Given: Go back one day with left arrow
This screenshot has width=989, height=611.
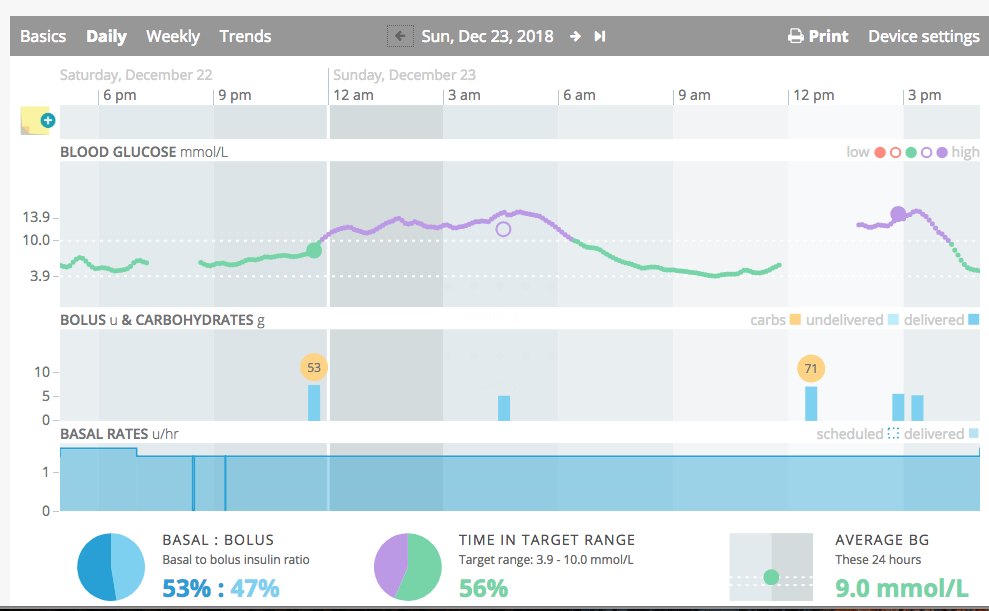Looking at the screenshot, I should click(x=400, y=36).
